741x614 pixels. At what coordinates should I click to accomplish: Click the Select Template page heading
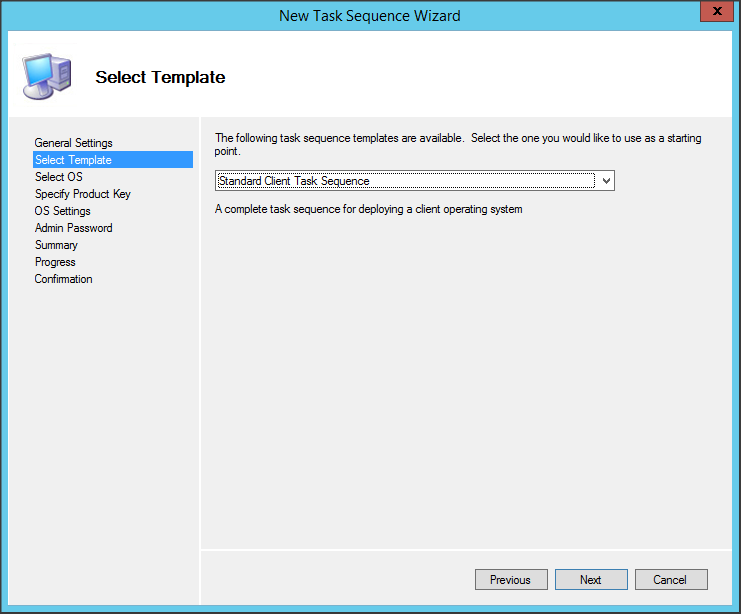[160, 77]
